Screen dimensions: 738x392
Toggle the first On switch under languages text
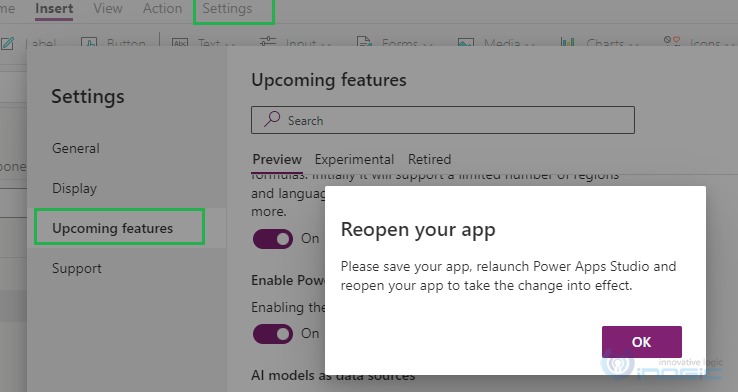point(273,239)
